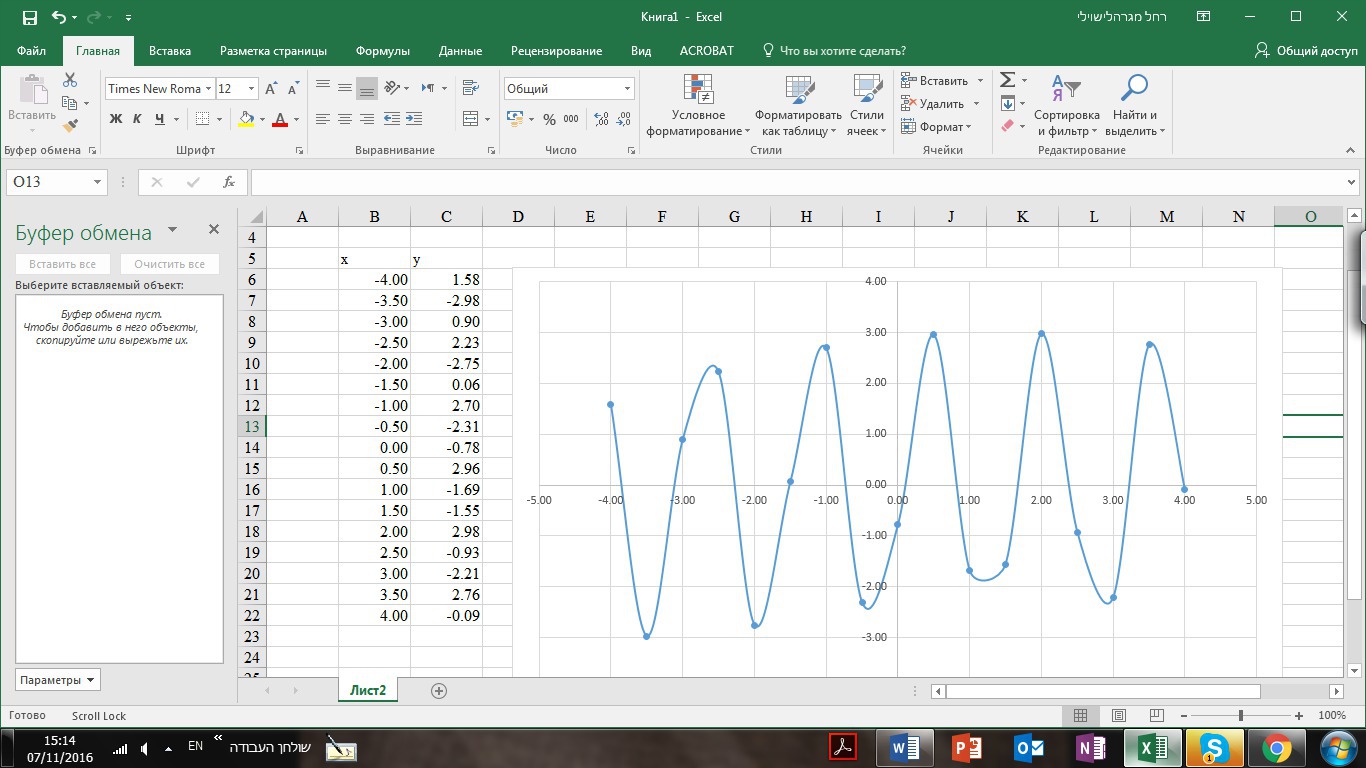Expand the Общий number format dropdown
The width and height of the screenshot is (1366, 768).
click(627, 89)
